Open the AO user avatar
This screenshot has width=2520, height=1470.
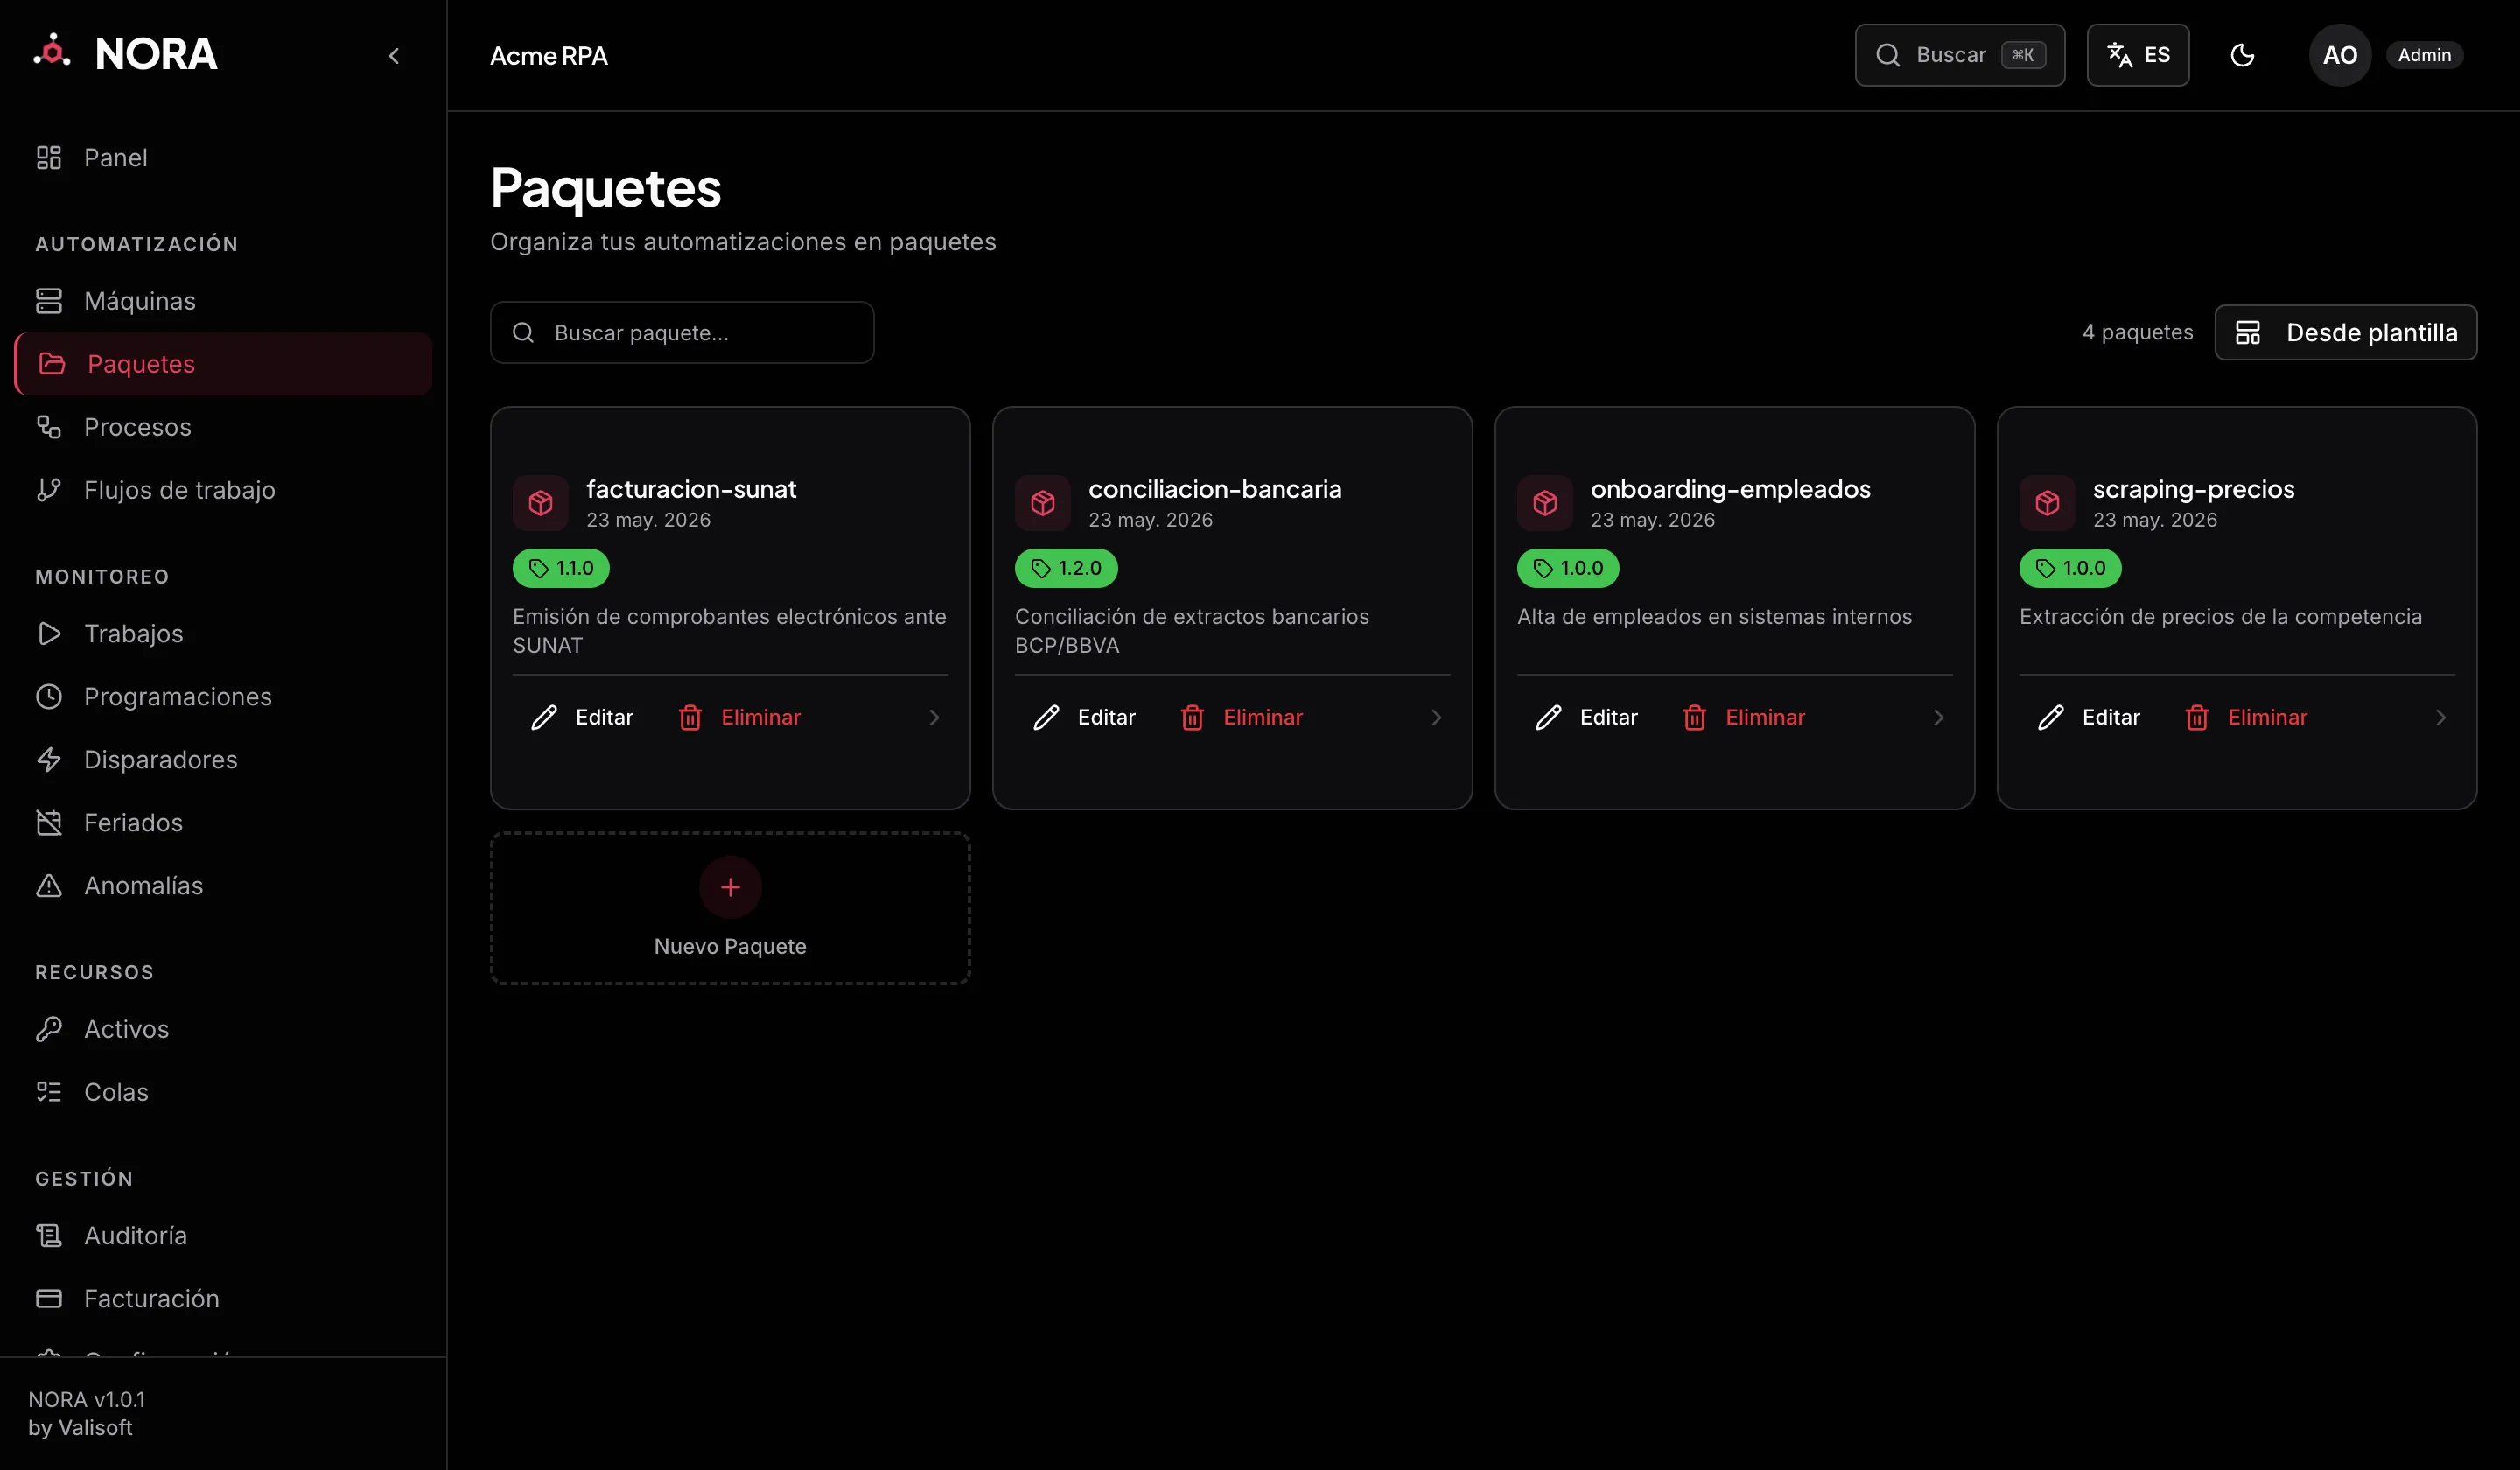[x=2339, y=55]
